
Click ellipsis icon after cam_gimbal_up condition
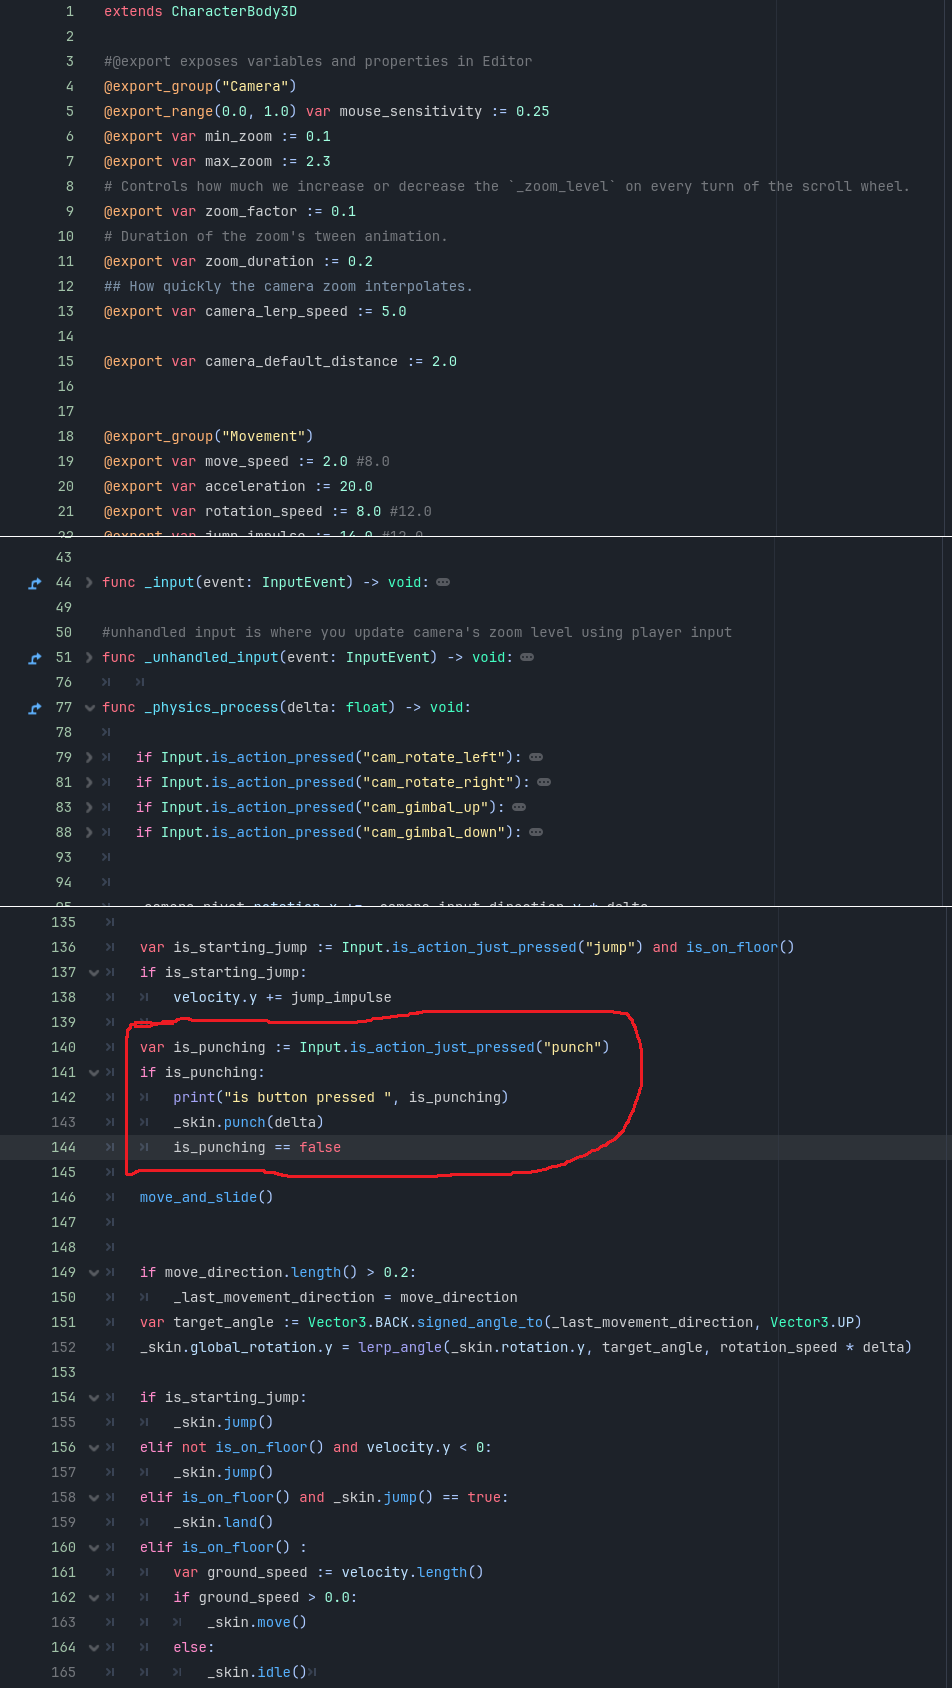(x=519, y=807)
